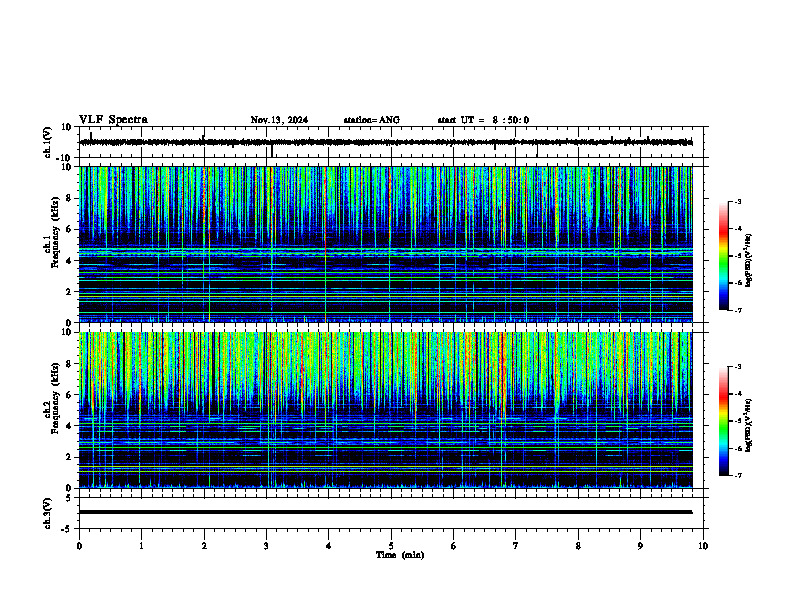792x612 pixels.
Task: Click the ch.1 colorbar log(PSD) label
Action: (749, 261)
